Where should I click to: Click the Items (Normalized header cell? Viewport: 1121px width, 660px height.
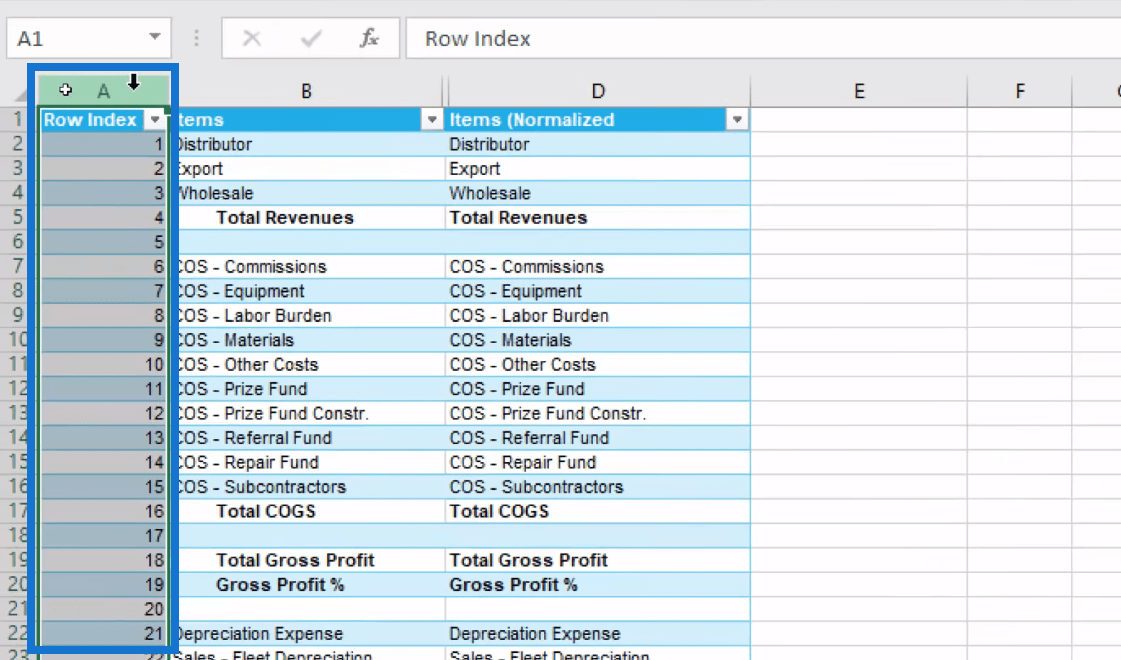(598, 119)
